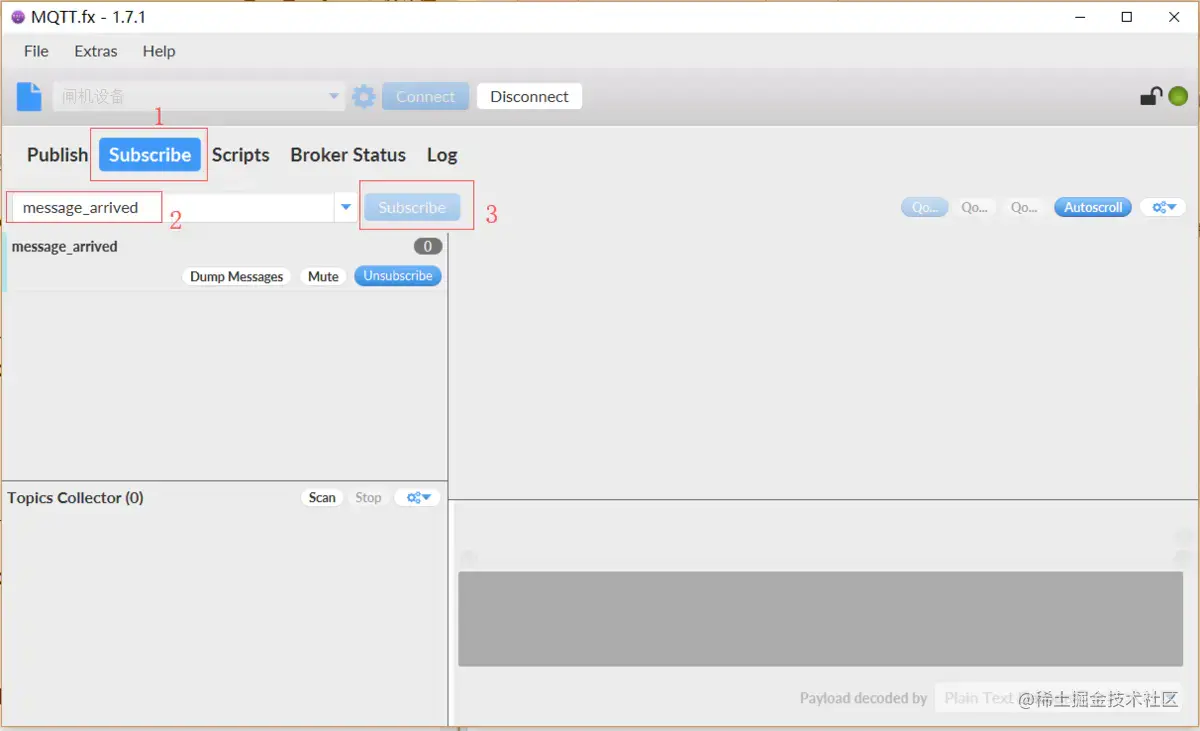Click the green connection status indicator
This screenshot has height=731, width=1200.
click(x=1178, y=97)
